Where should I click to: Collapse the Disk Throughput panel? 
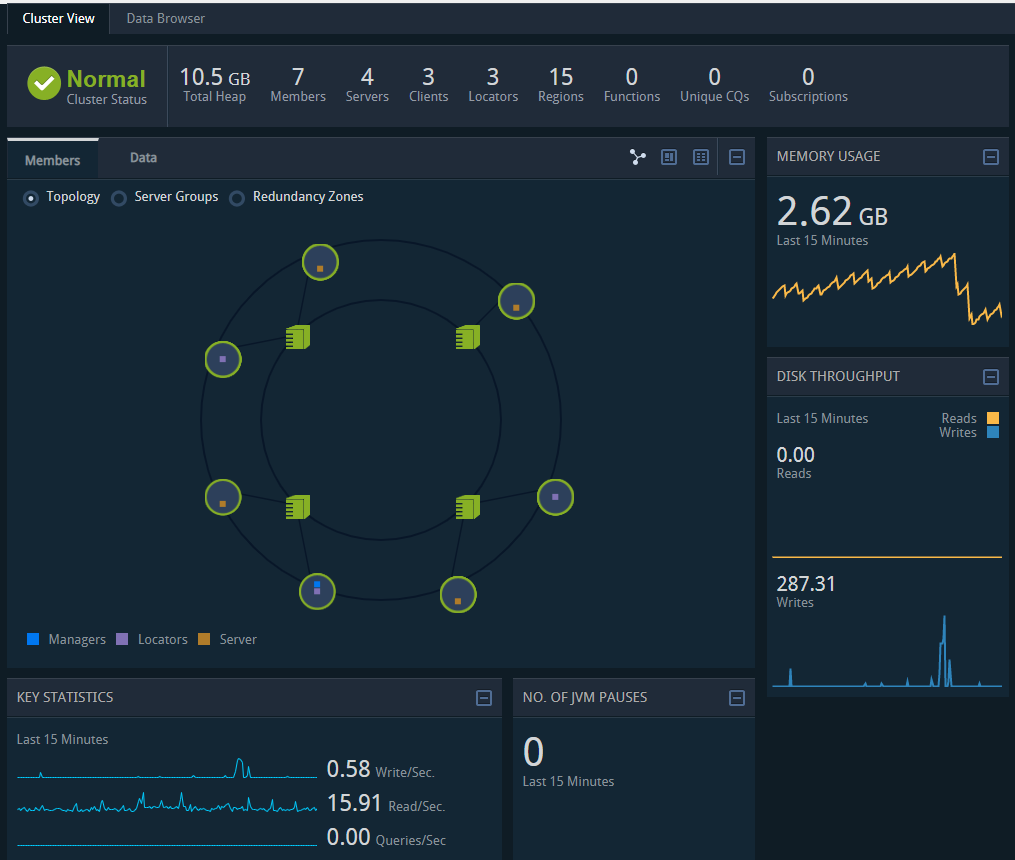pyautogui.click(x=990, y=377)
